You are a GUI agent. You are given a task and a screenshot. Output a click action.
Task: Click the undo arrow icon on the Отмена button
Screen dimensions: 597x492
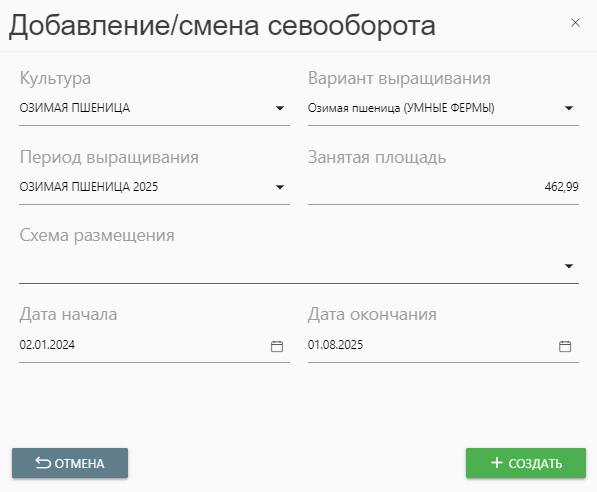(43, 463)
